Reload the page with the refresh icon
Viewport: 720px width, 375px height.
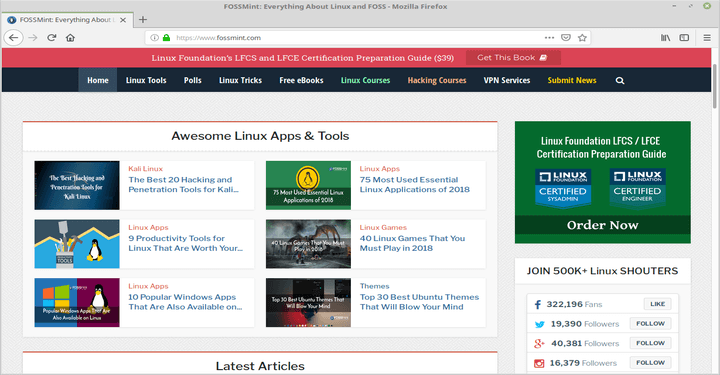(51, 38)
